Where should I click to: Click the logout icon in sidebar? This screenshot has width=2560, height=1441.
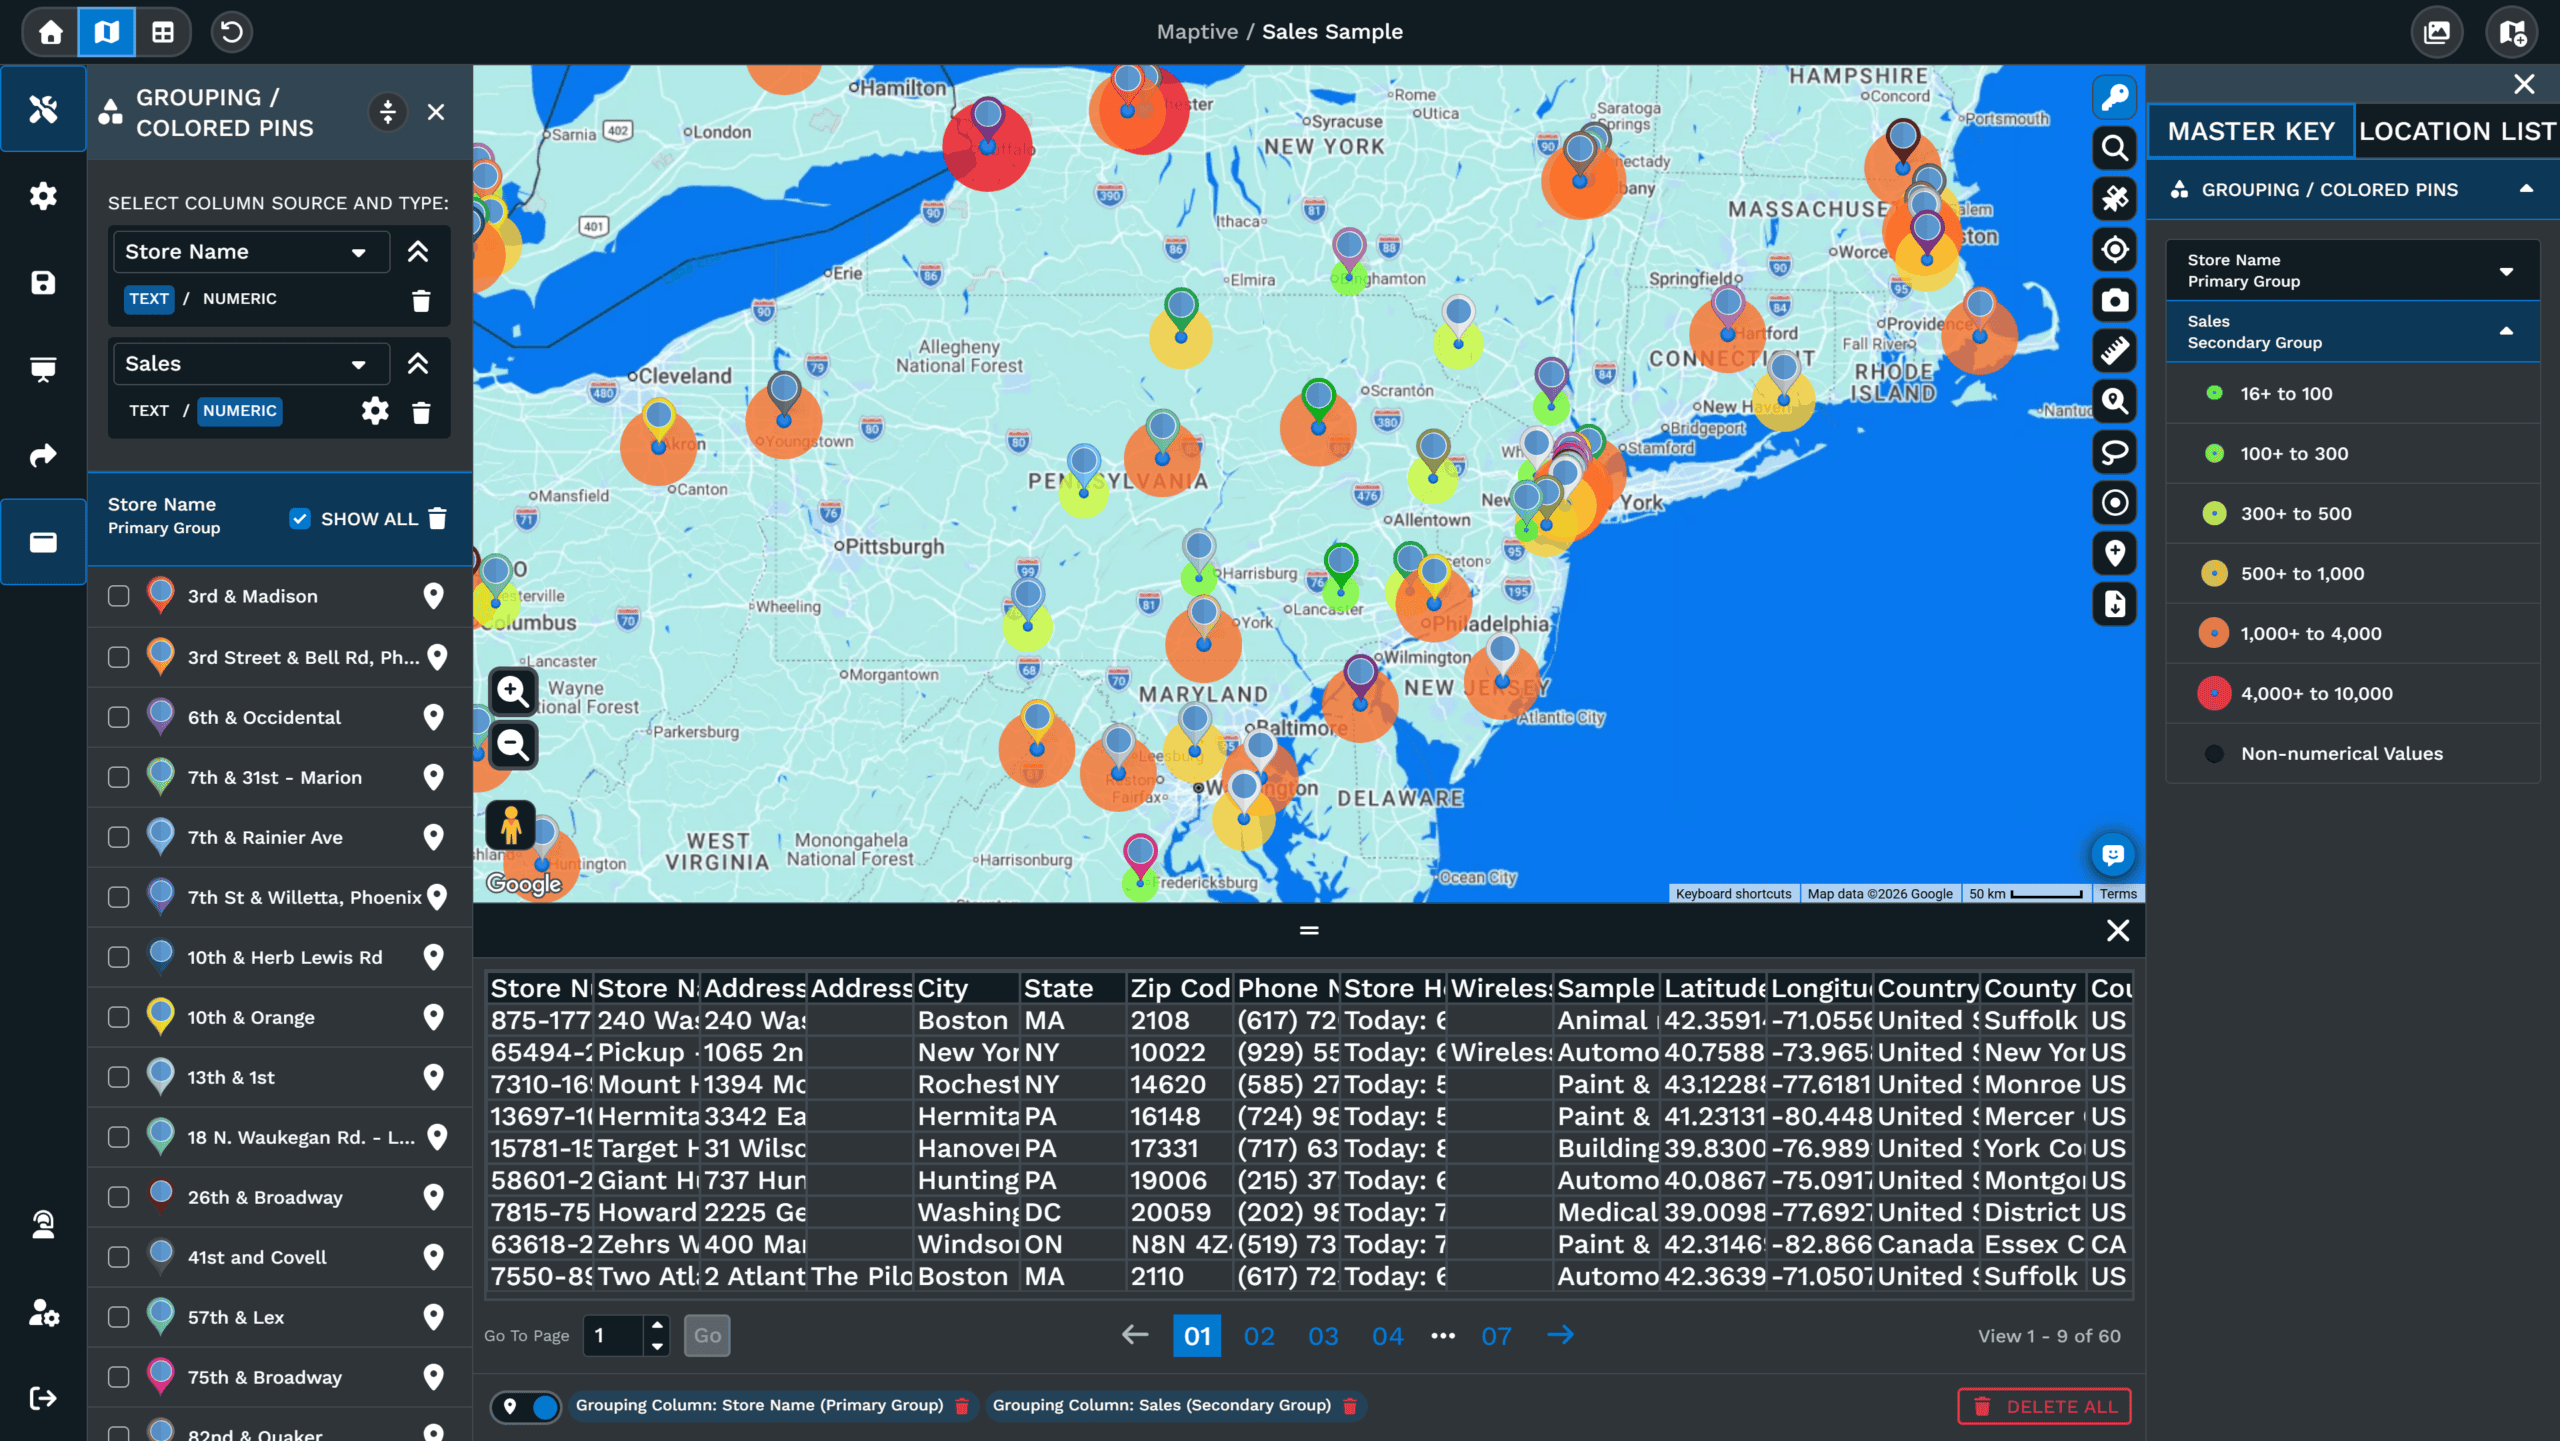point(43,1398)
